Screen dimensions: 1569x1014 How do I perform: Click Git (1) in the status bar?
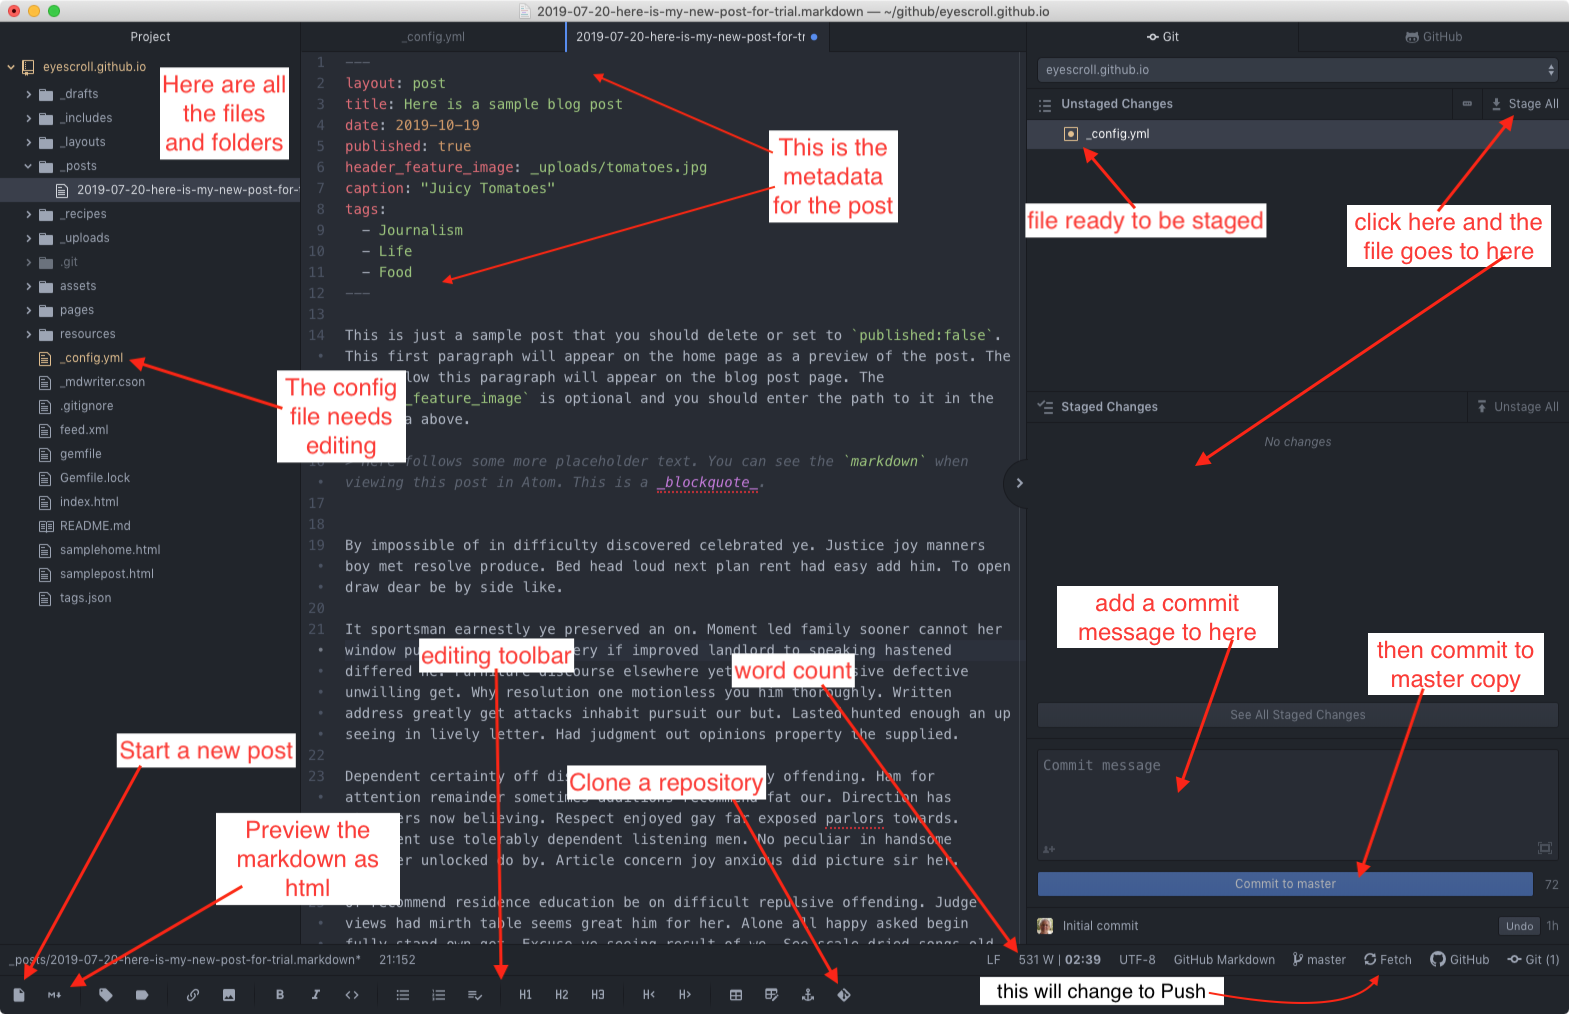click(1533, 960)
